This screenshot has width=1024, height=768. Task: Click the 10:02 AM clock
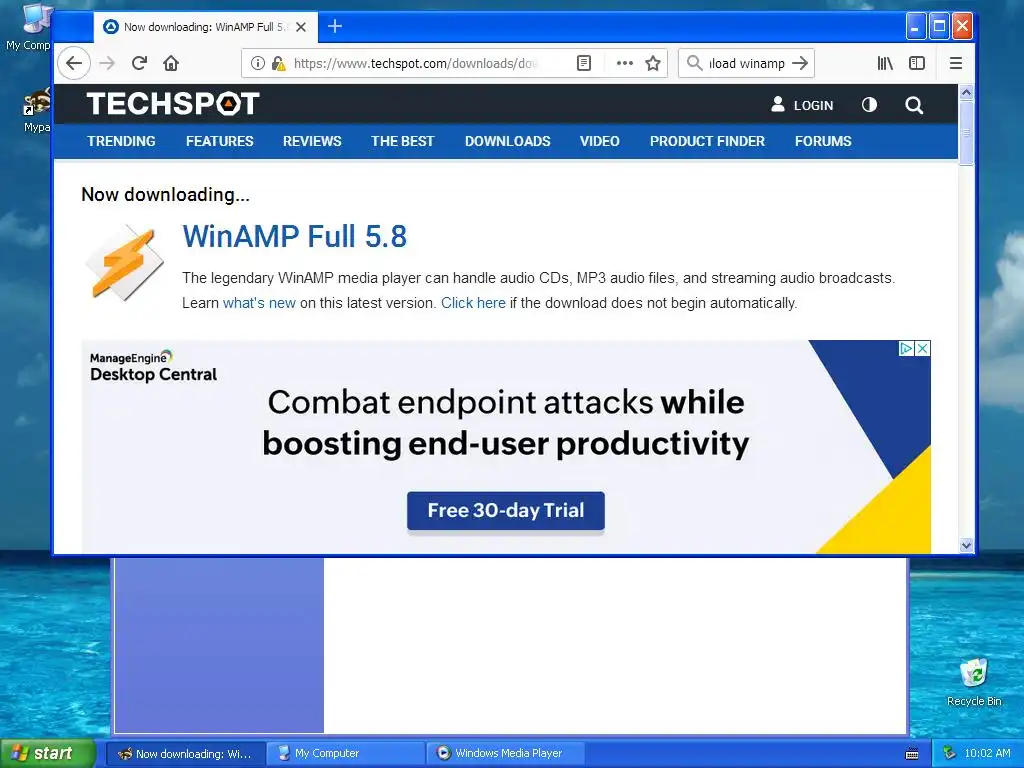point(987,753)
